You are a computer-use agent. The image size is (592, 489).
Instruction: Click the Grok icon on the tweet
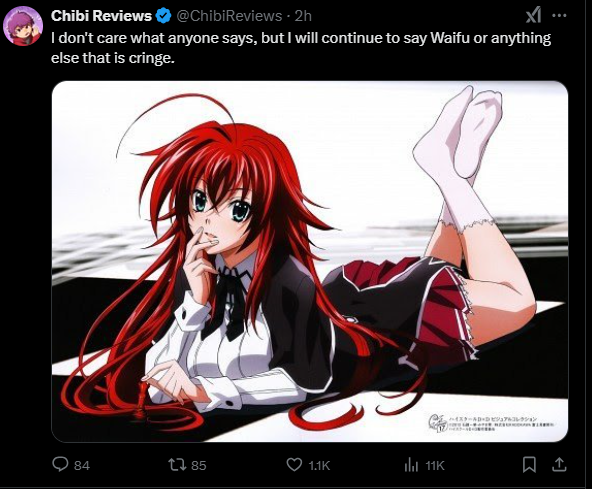(x=533, y=16)
